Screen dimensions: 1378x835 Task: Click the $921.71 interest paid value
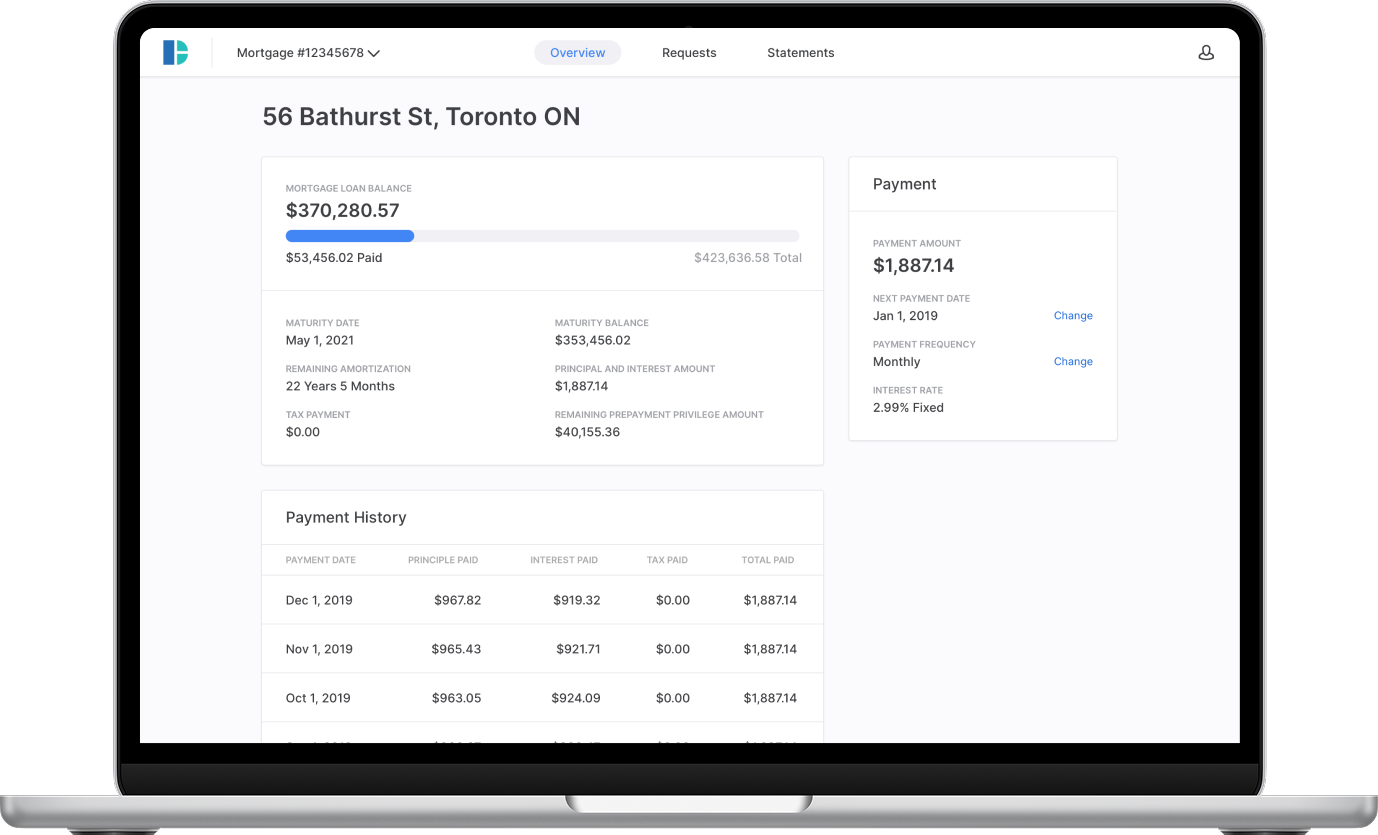click(579, 650)
